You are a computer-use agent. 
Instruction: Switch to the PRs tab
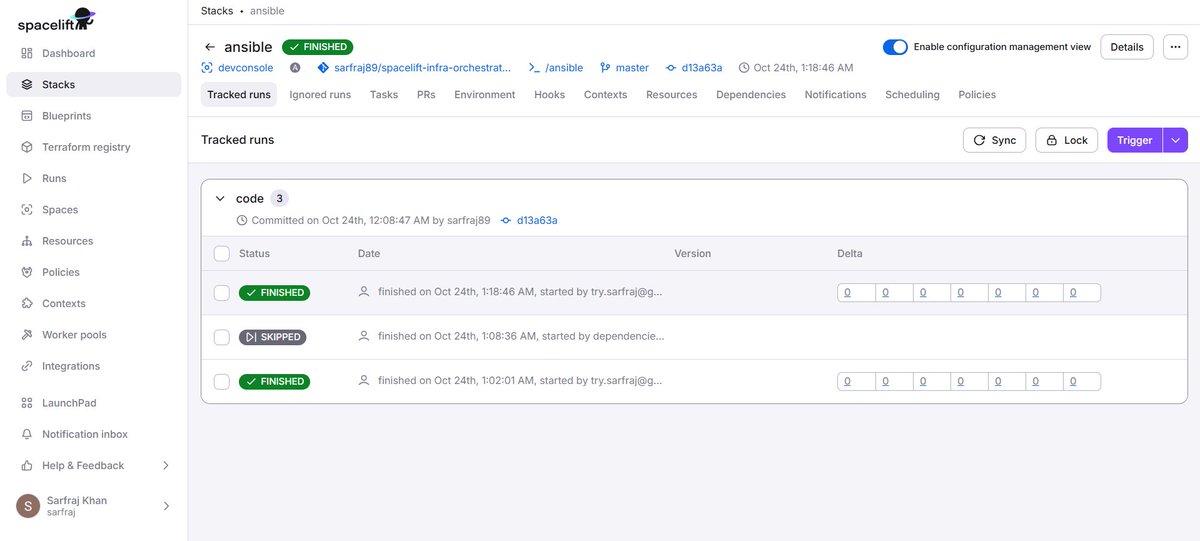click(x=426, y=95)
